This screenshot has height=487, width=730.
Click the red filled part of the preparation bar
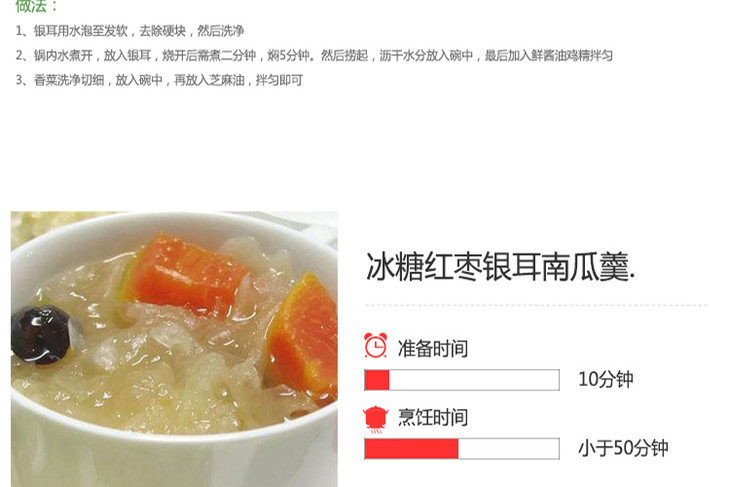click(377, 380)
